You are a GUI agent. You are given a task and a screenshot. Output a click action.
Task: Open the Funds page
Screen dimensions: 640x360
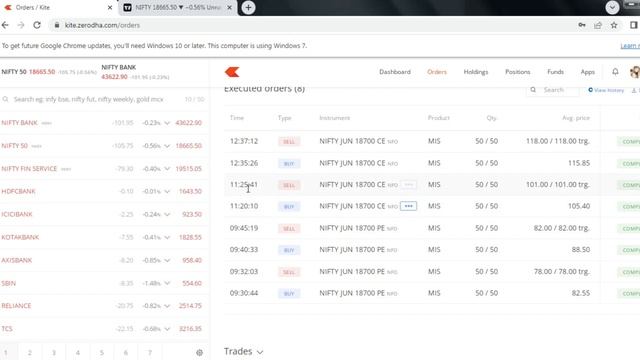coord(555,72)
